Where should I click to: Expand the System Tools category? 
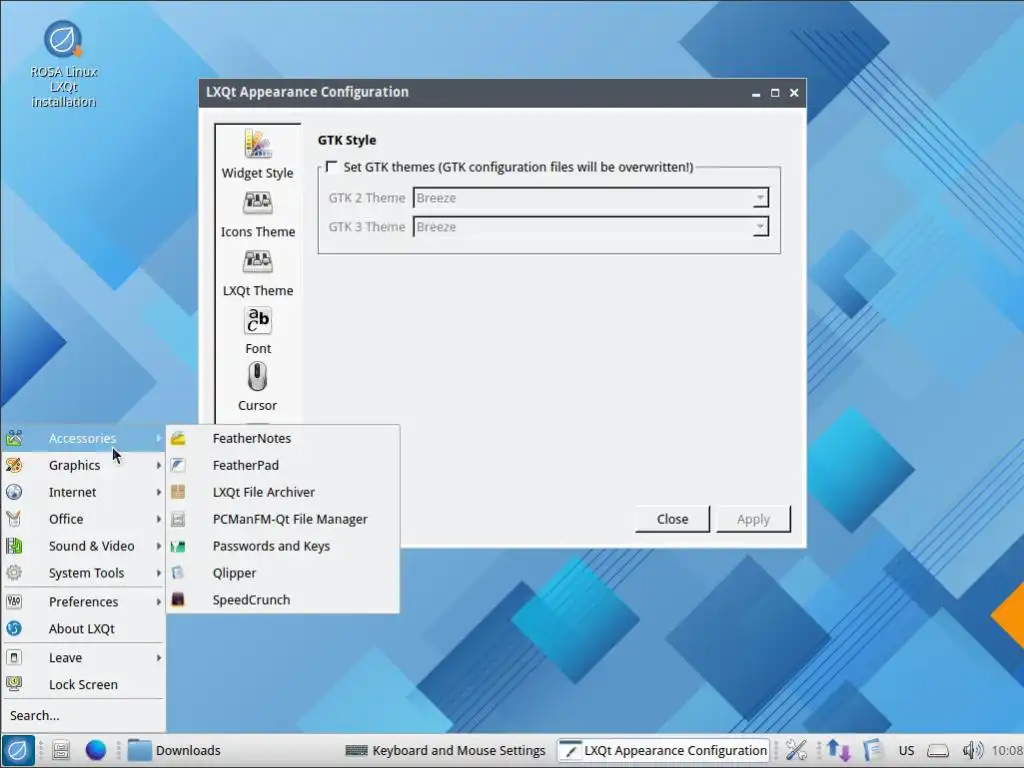pos(83,573)
